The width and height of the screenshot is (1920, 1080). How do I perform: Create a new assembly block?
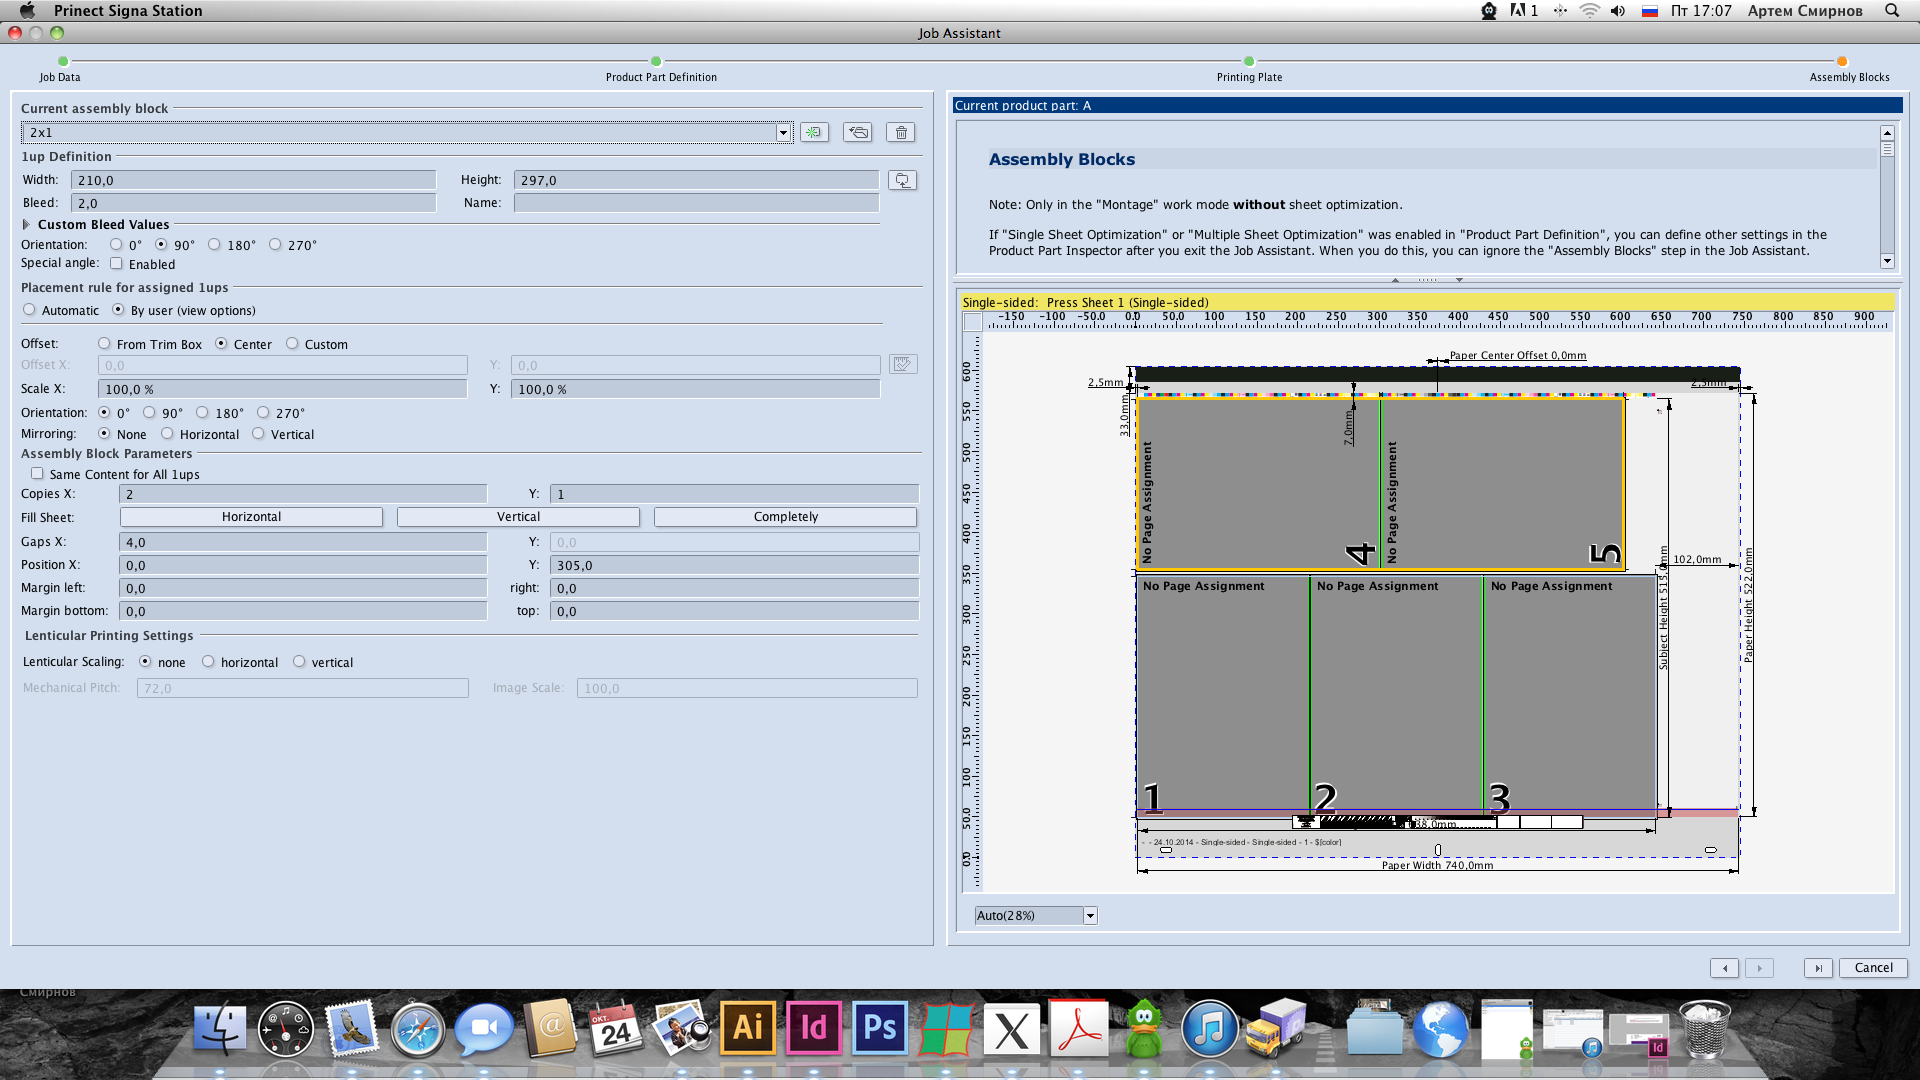tap(814, 132)
